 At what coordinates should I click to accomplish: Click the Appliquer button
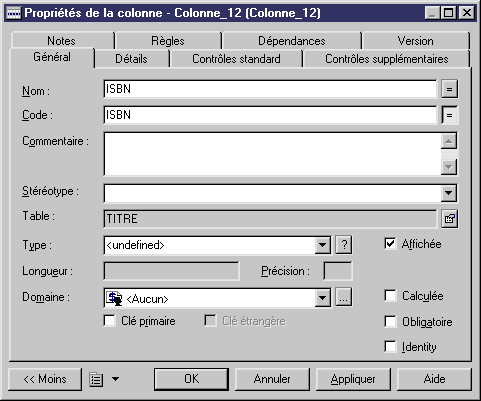353,379
